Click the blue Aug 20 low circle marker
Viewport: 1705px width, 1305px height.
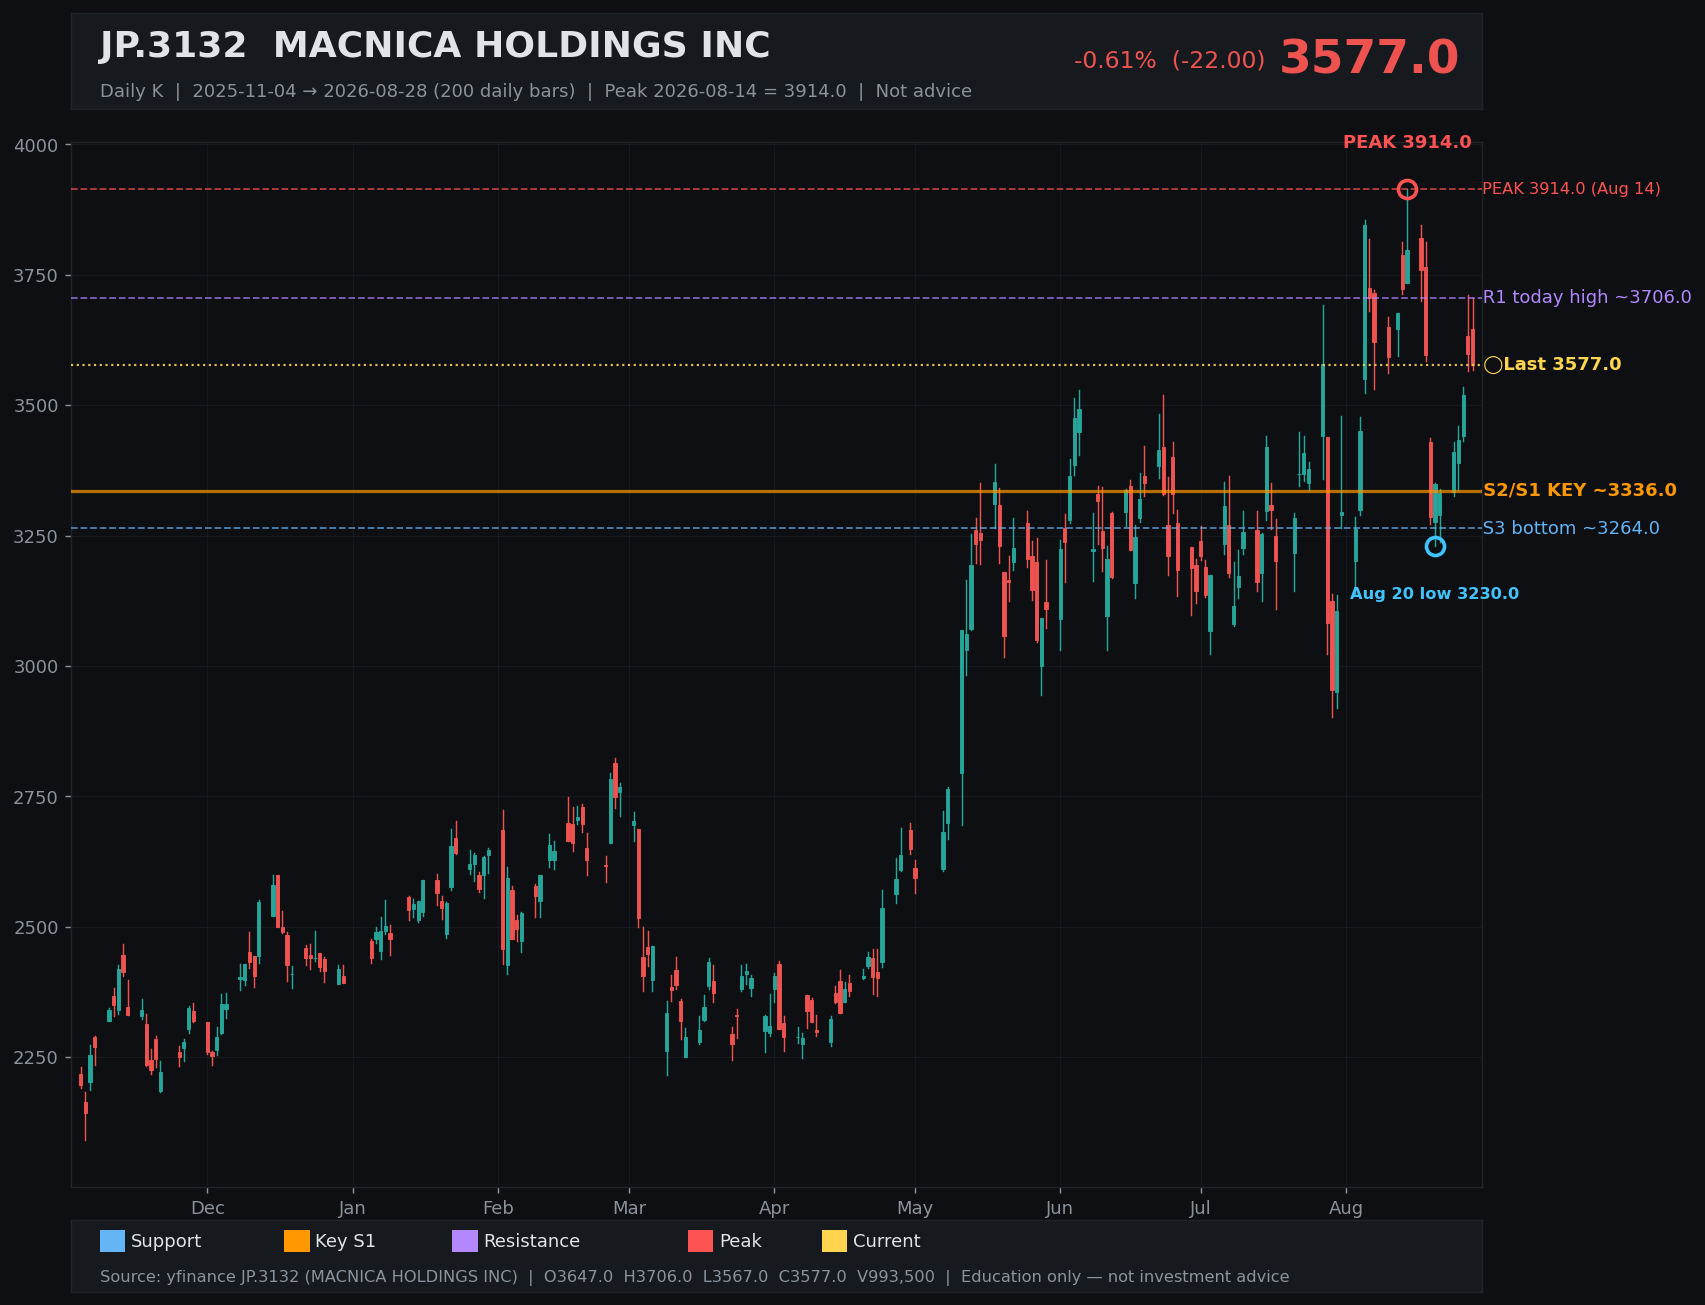click(1435, 546)
